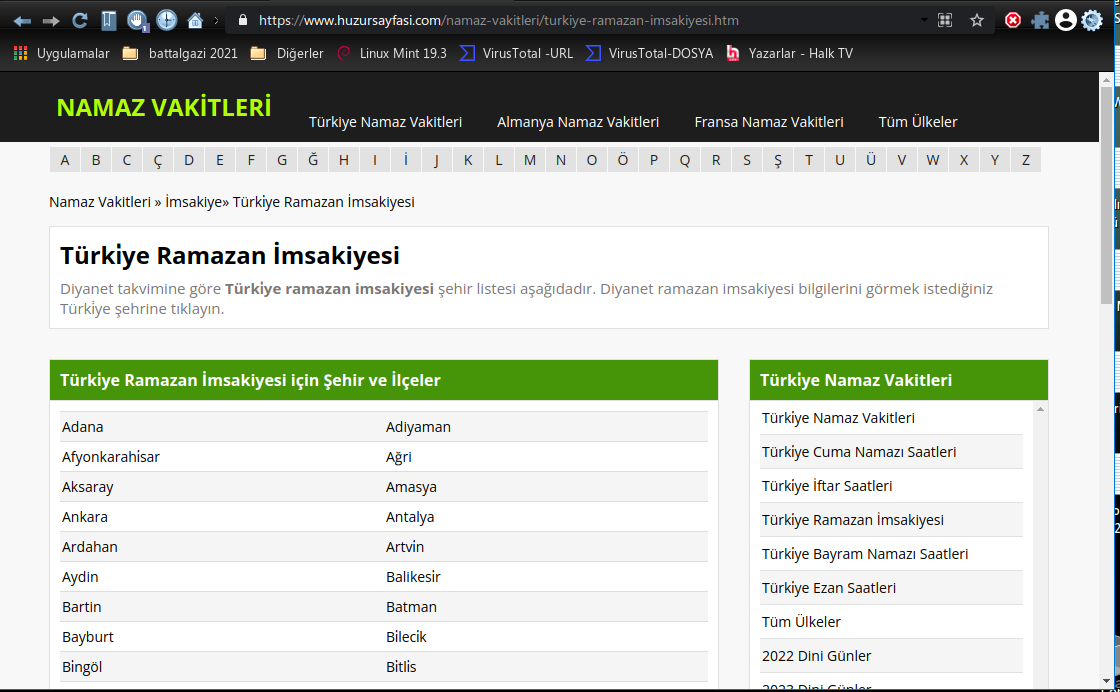Open the QR code grid icon in address bar
Image resolution: width=1120 pixels, height=692 pixels.
[945, 20]
